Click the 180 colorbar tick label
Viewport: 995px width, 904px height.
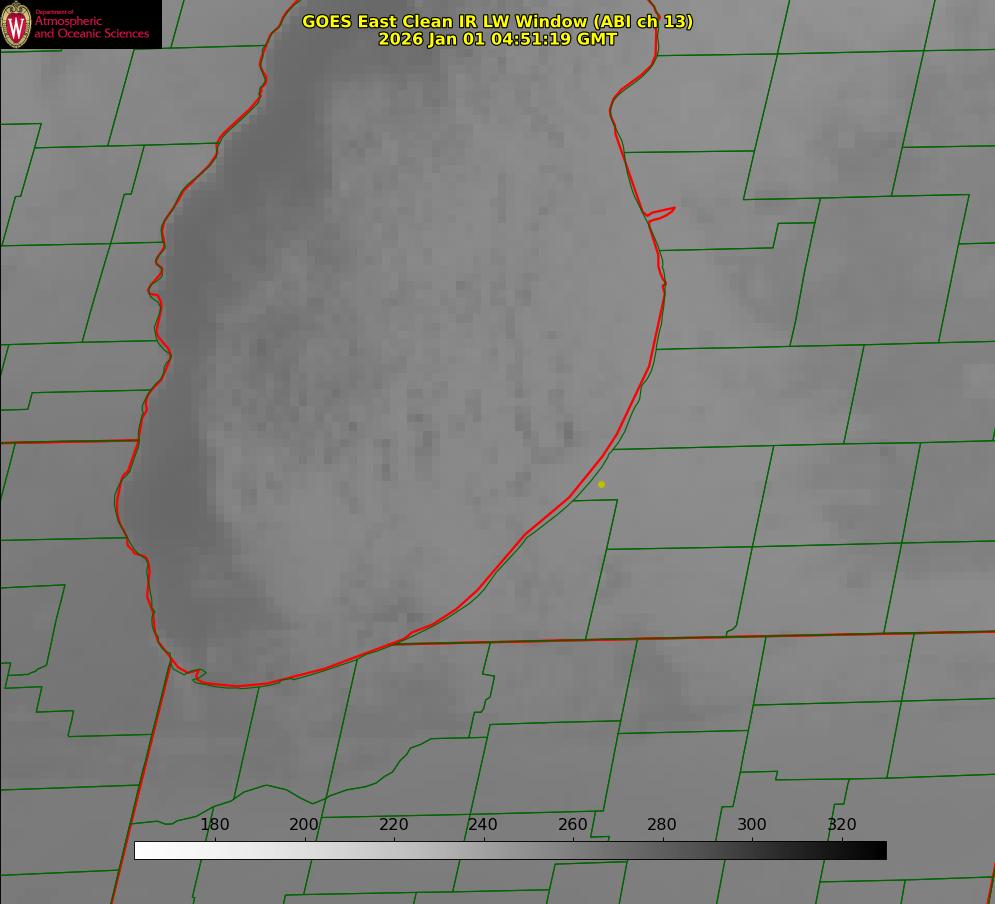(215, 825)
